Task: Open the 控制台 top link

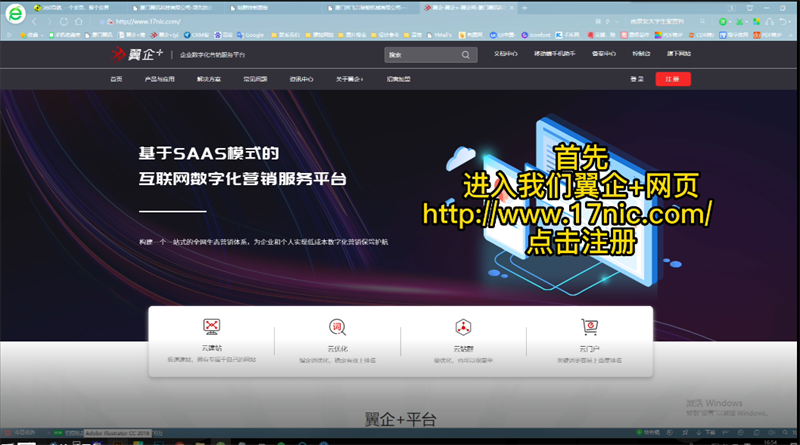Action: pos(641,54)
